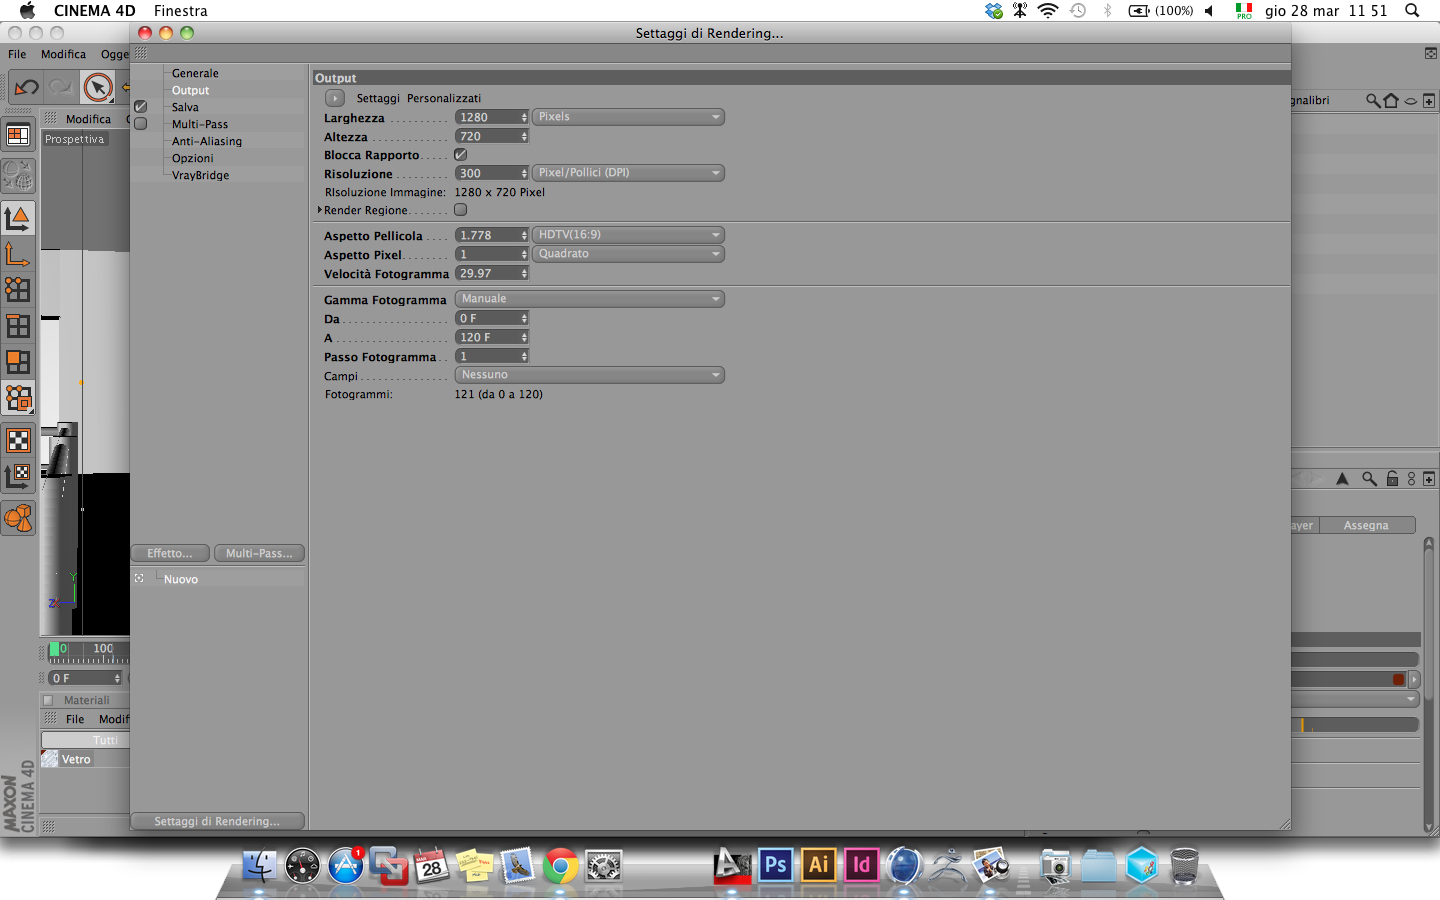Enable the Texture Axis mode icon
The height and width of the screenshot is (900, 1440).
click(x=18, y=476)
